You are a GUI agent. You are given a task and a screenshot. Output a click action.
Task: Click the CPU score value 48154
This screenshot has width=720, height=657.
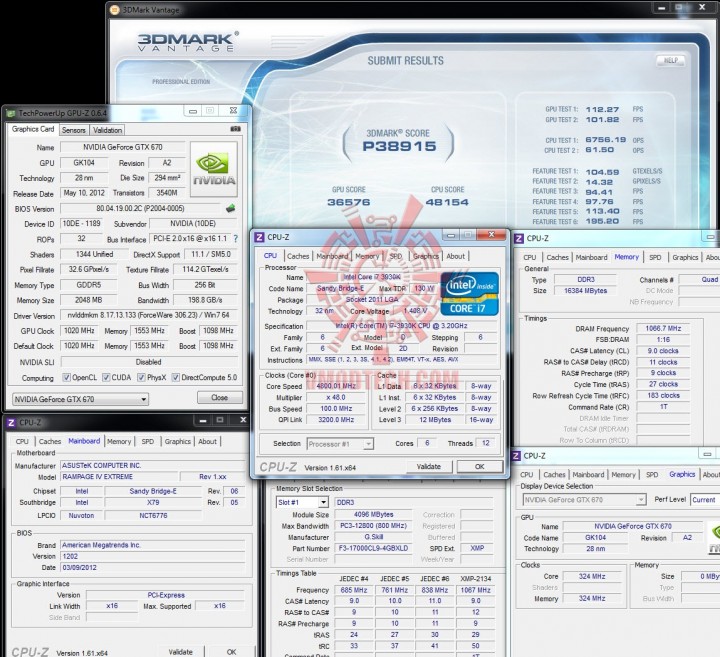coord(447,202)
